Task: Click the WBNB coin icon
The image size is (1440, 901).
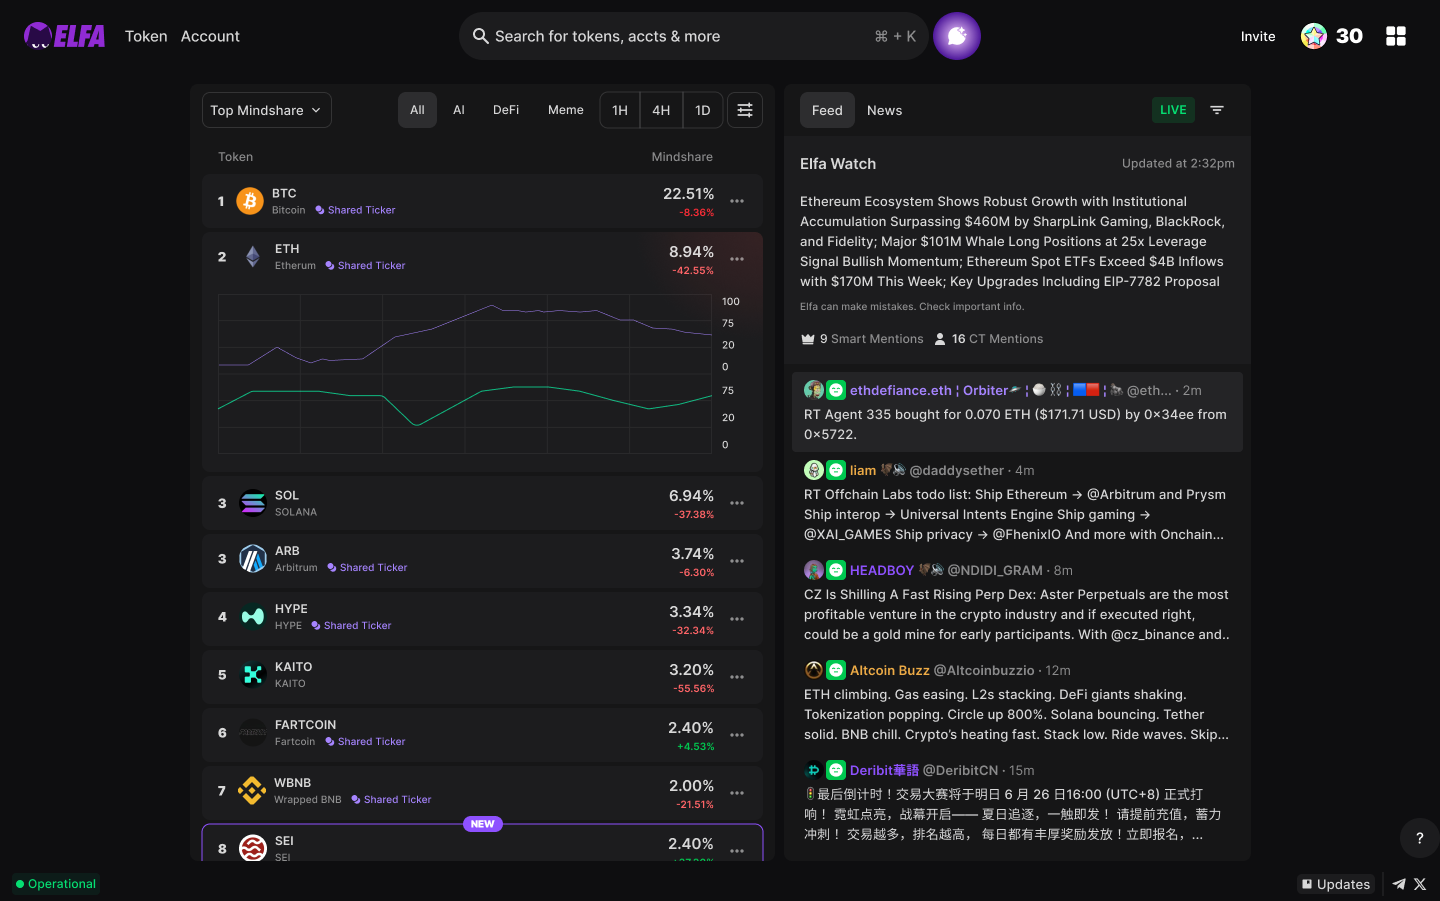Action: pos(252,791)
